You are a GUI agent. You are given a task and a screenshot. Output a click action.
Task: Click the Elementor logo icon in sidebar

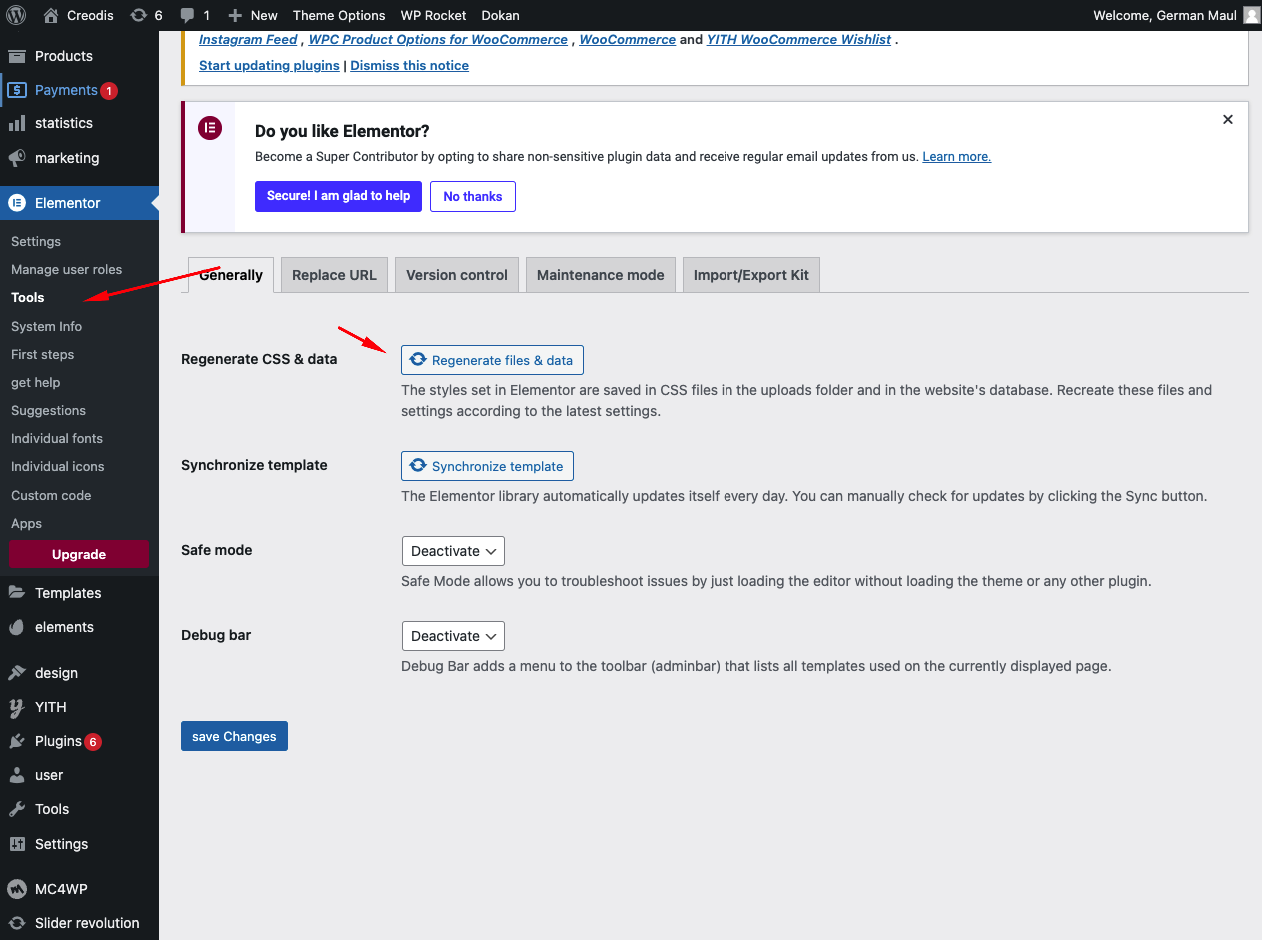pyautogui.click(x=17, y=203)
